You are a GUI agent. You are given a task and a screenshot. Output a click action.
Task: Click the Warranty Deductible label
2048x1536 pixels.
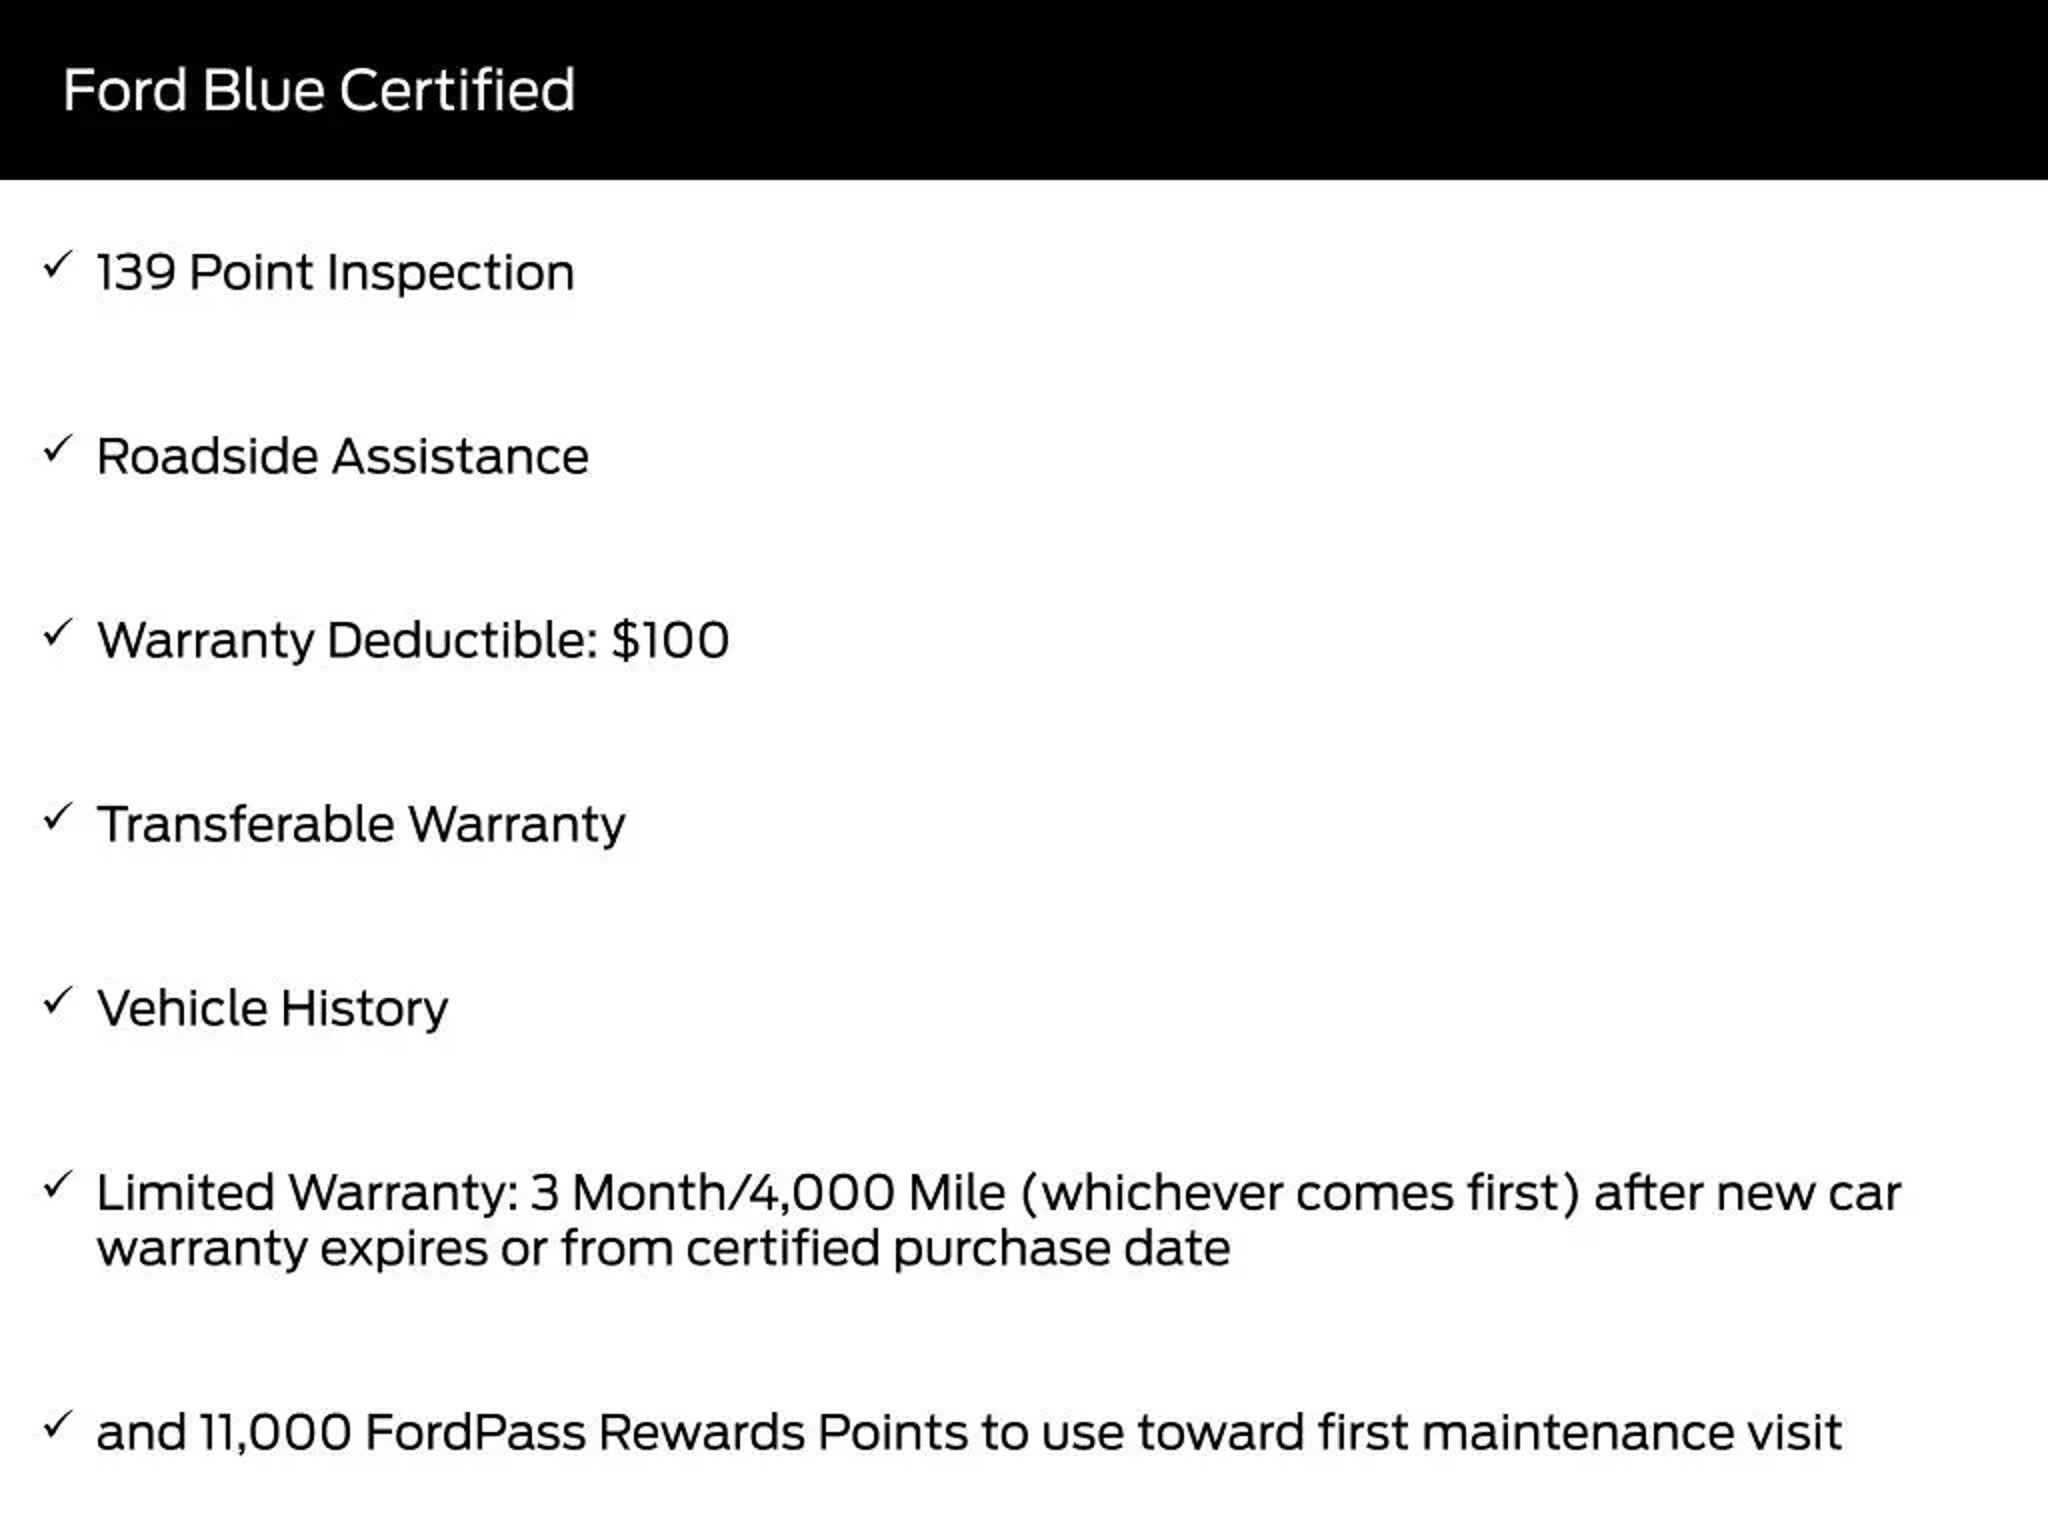click(347, 641)
